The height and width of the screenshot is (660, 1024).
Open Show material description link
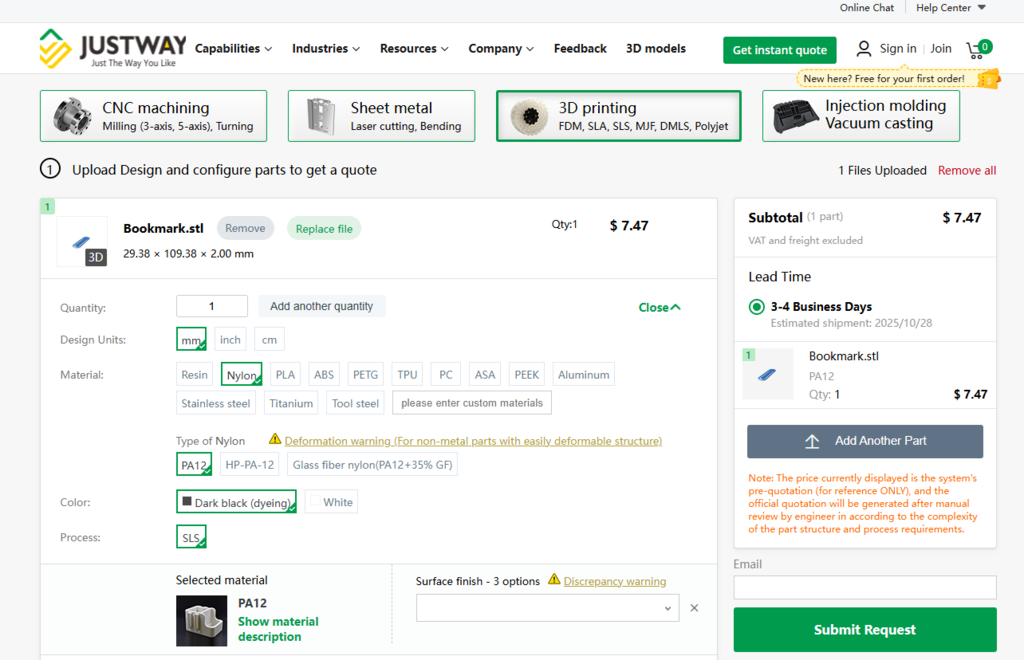(278, 629)
